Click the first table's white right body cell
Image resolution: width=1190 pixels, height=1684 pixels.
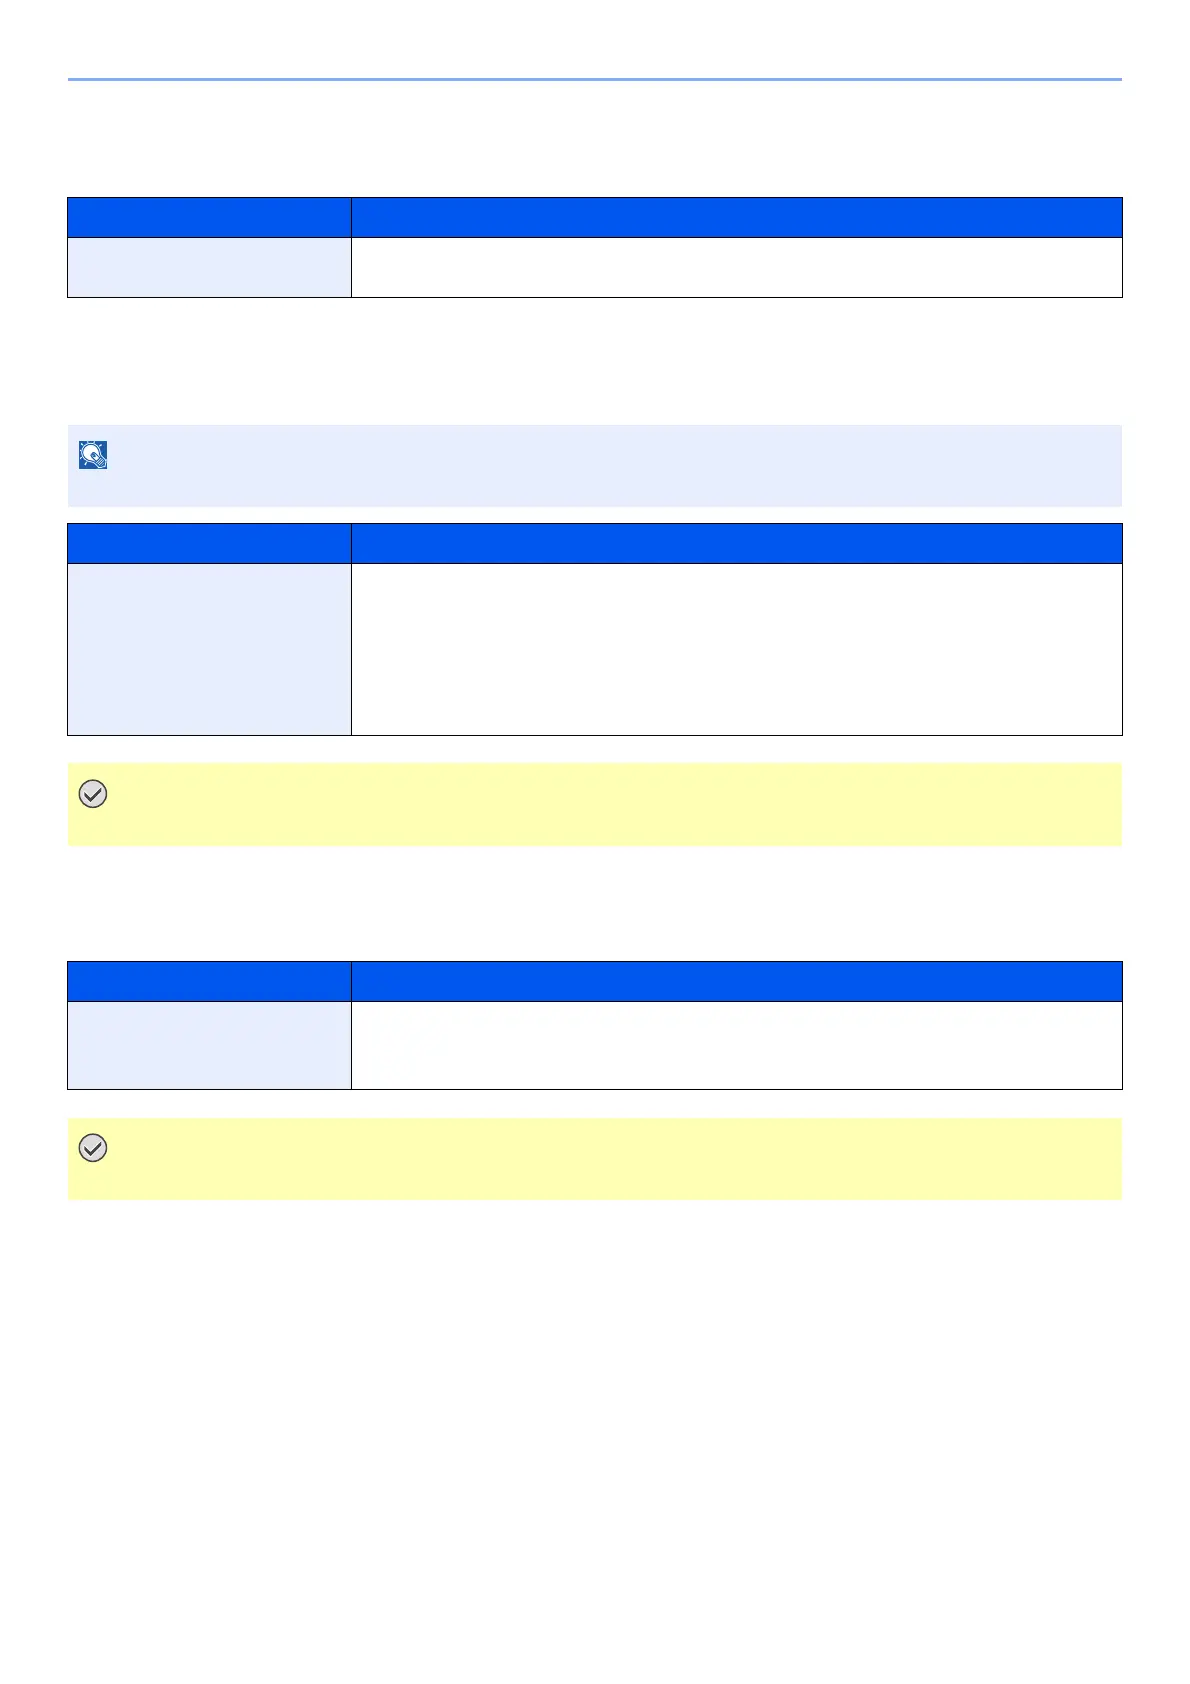click(736, 267)
